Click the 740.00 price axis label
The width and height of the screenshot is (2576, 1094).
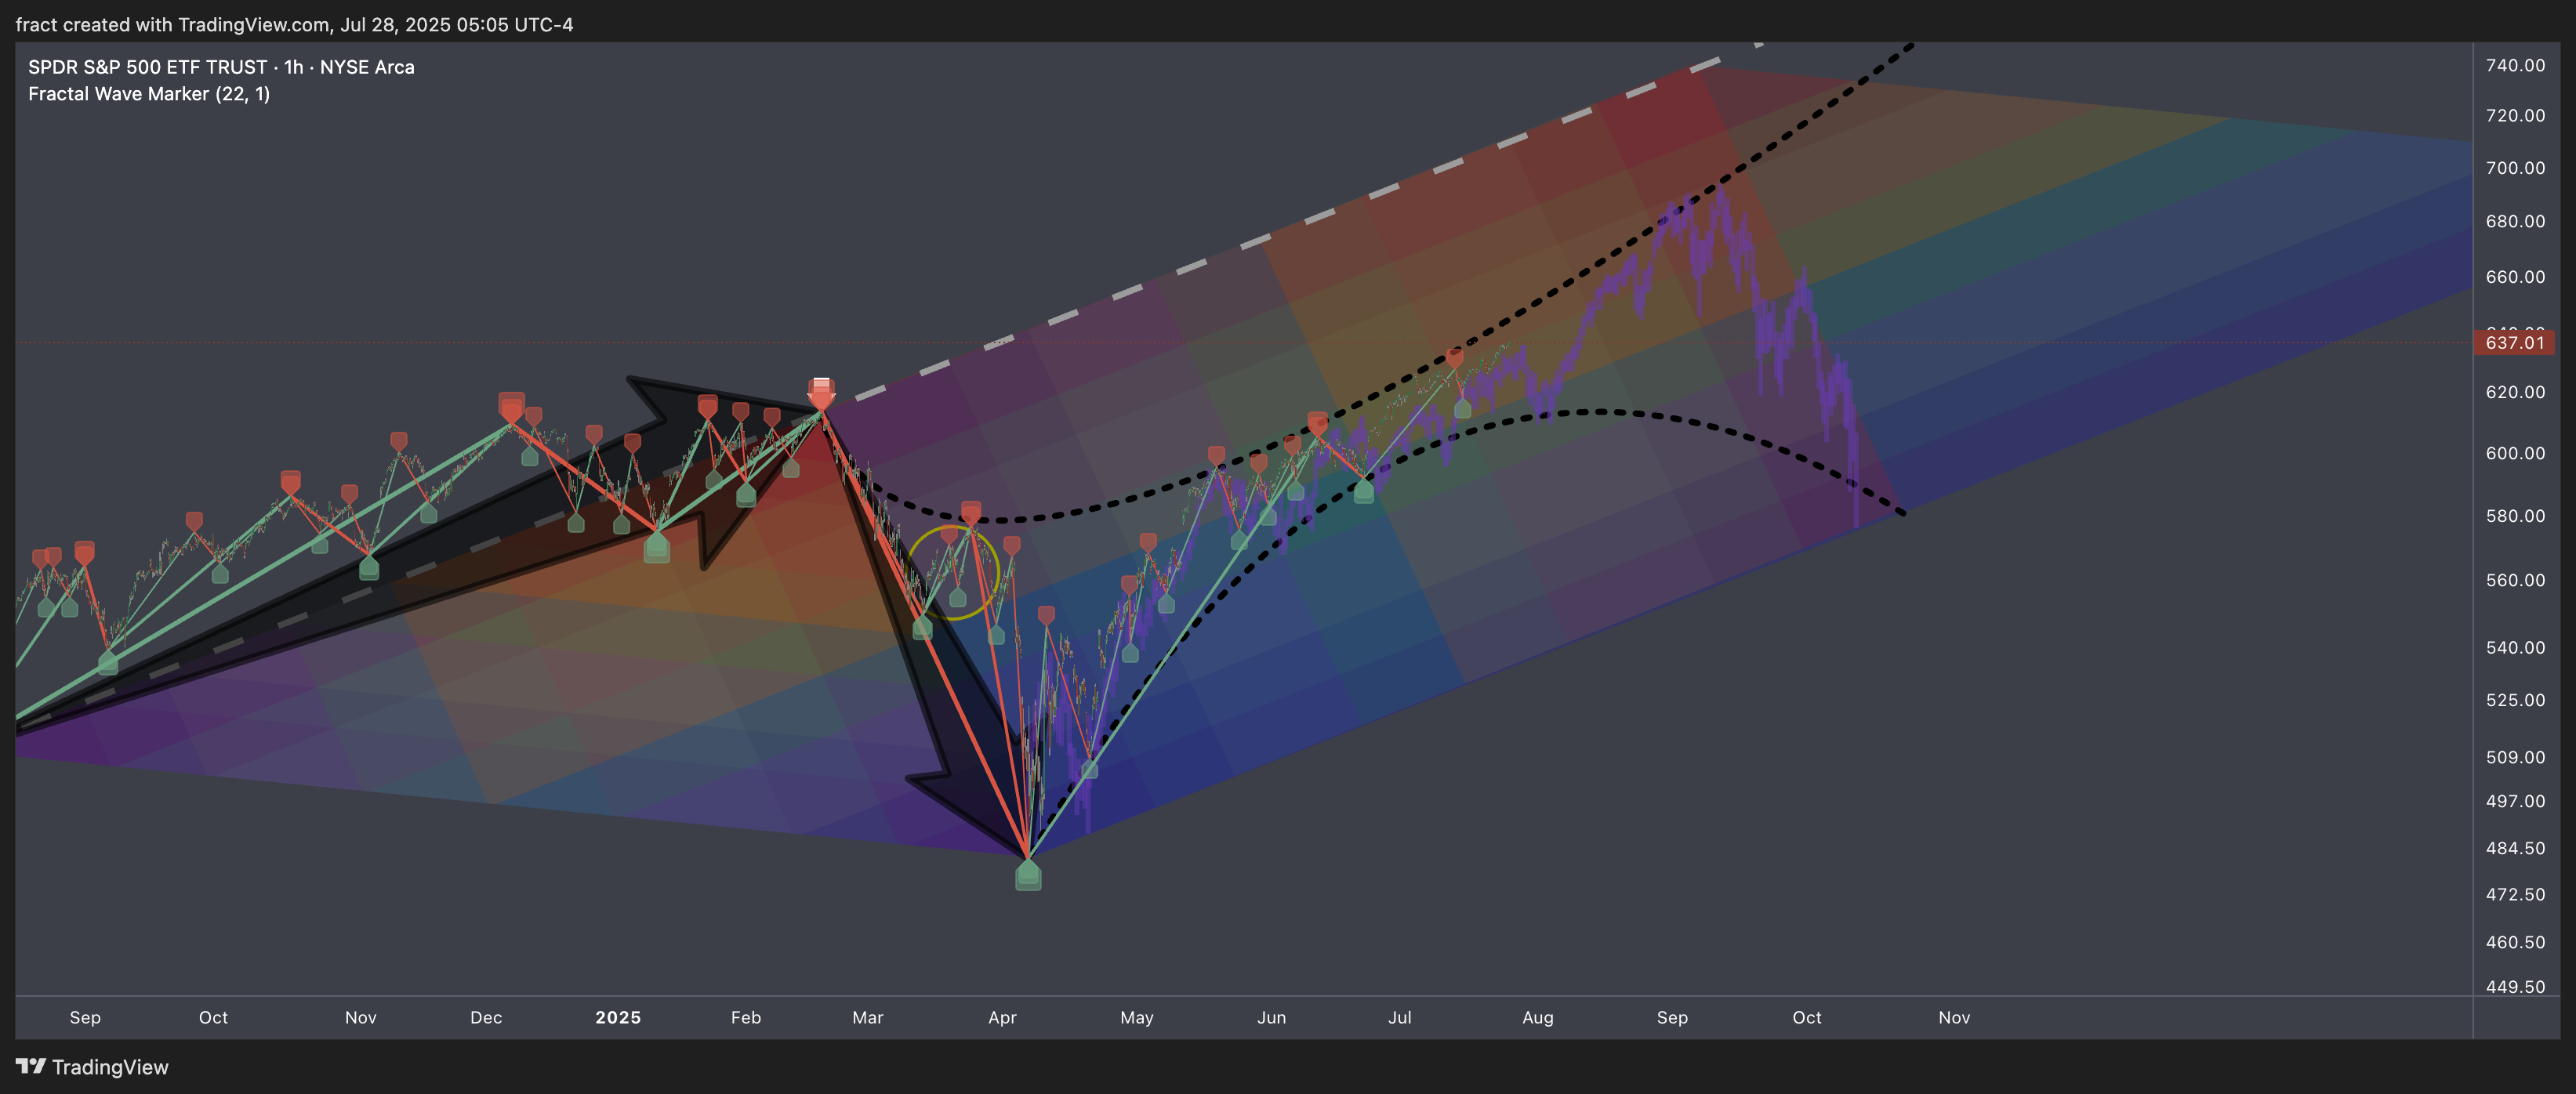tap(2515, 65)
